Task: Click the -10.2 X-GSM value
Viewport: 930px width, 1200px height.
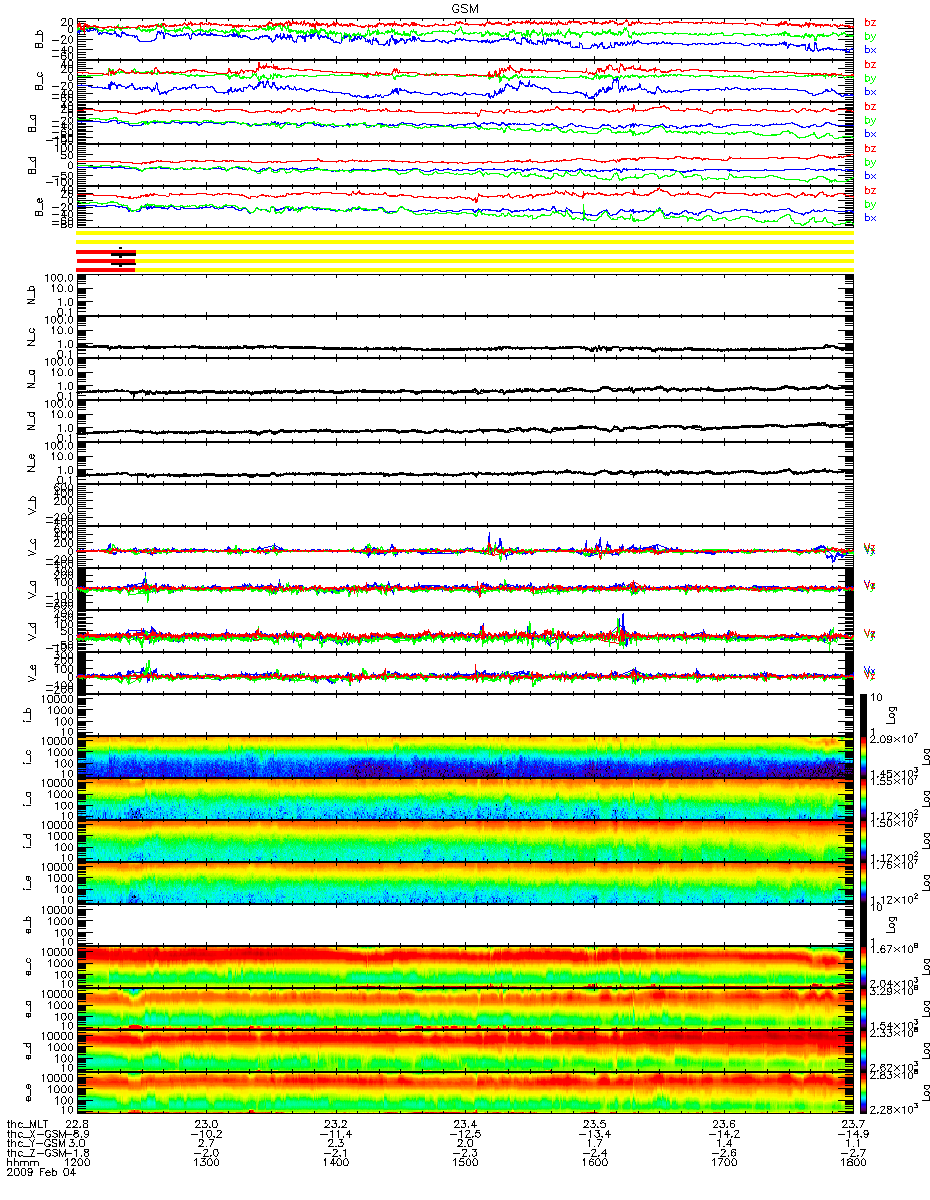Action: tap(206, 1133)
